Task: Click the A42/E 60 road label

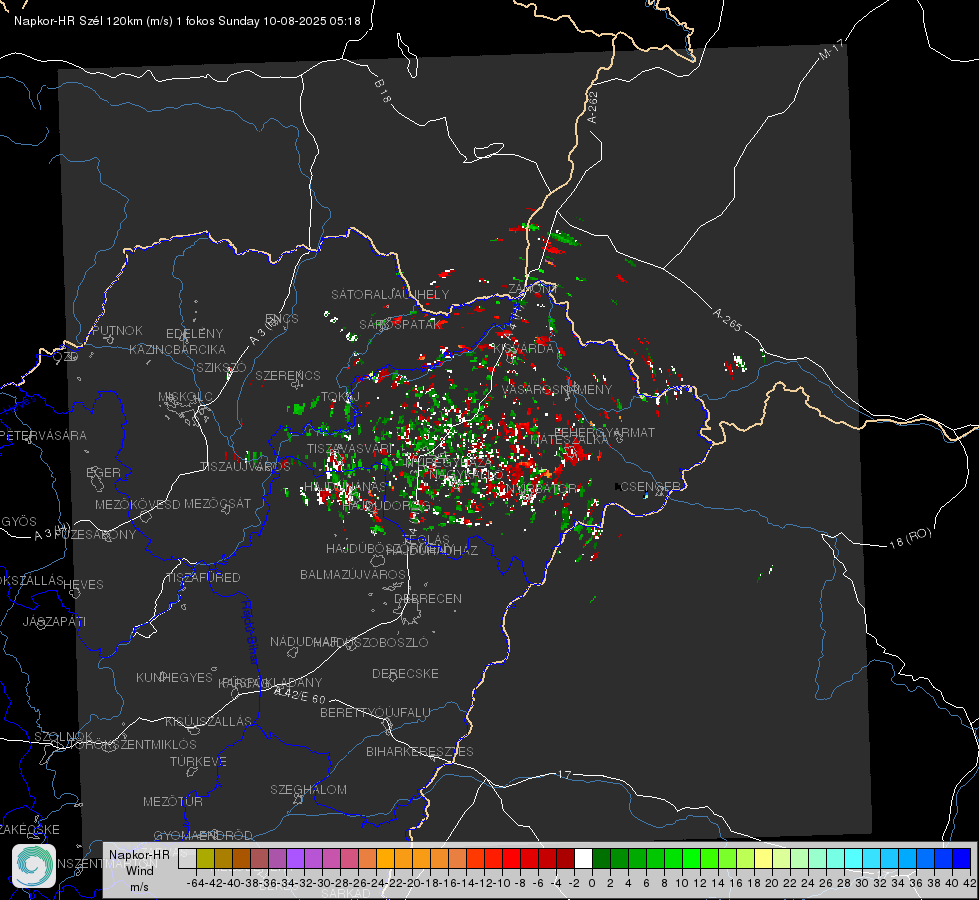Action: [x=300, y=695]
